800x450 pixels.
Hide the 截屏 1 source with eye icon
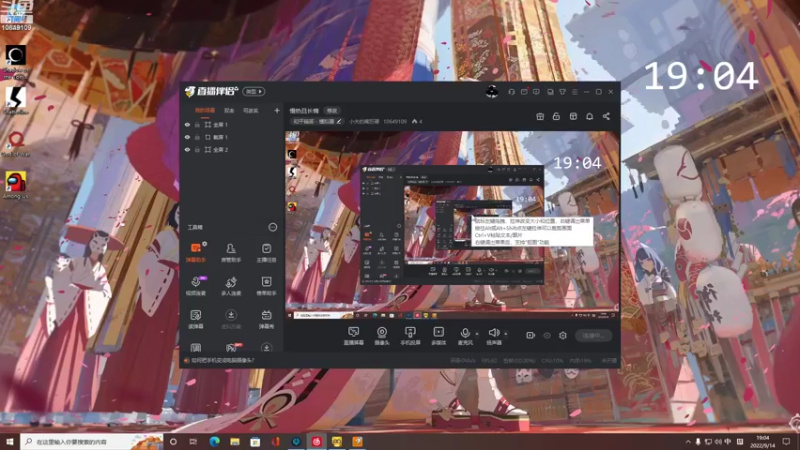click(187, 137)
